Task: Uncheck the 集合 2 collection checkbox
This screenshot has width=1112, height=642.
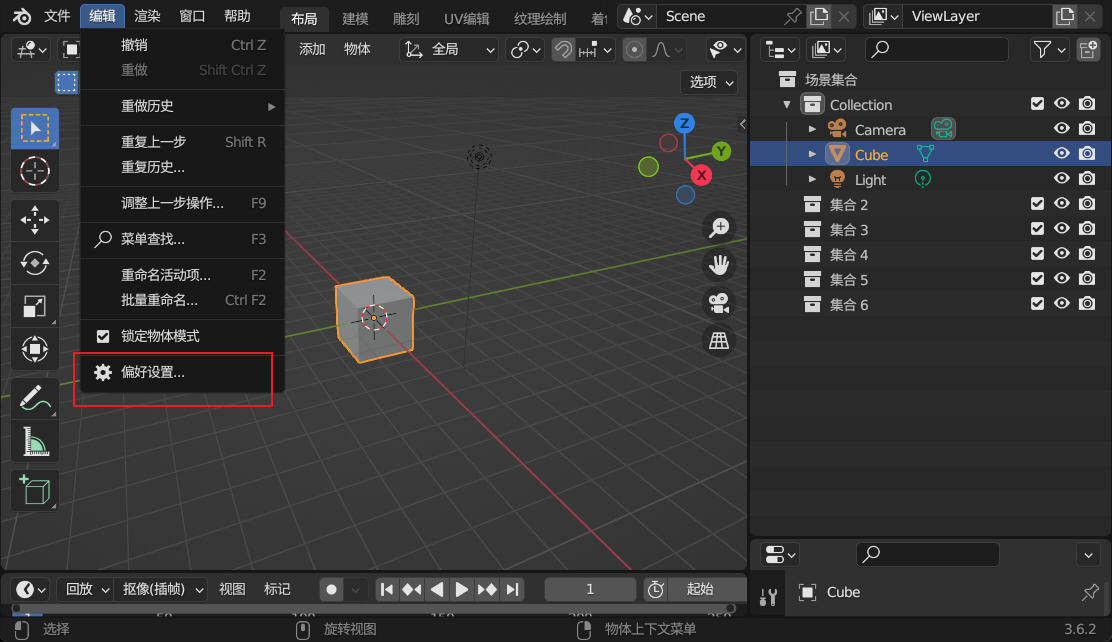Action: coord(1037,204)
